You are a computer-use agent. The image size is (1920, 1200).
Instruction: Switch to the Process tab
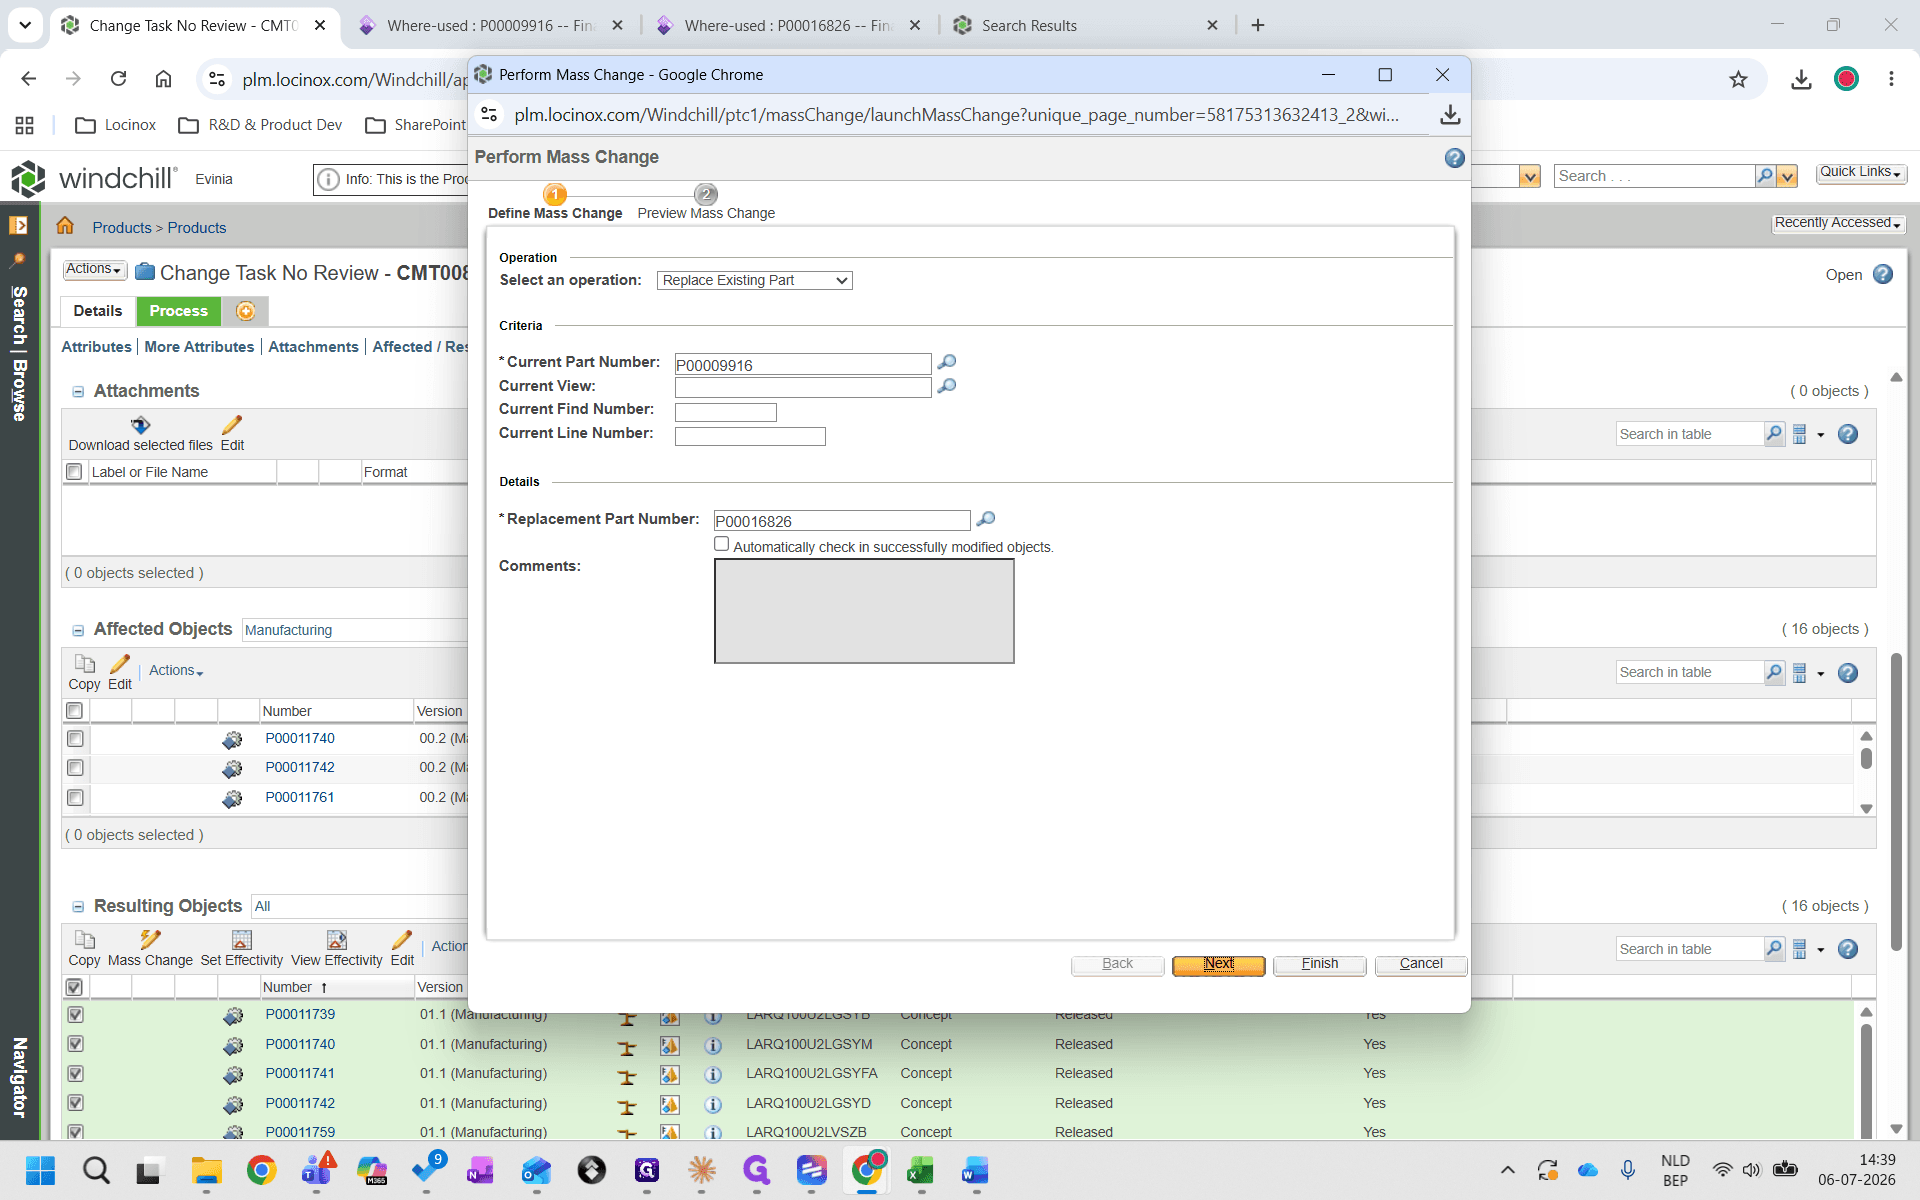178,311
